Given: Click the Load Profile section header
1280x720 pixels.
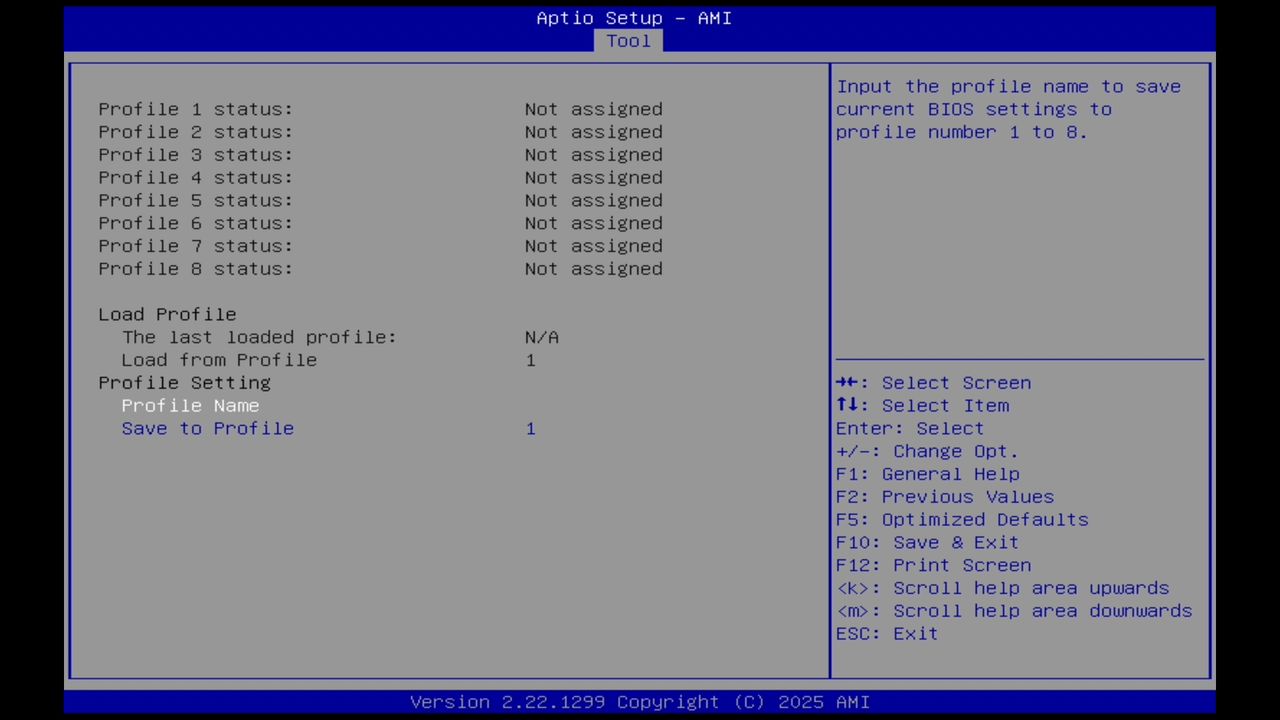Looking at the screenshot, I should click(x=167, y=314).
